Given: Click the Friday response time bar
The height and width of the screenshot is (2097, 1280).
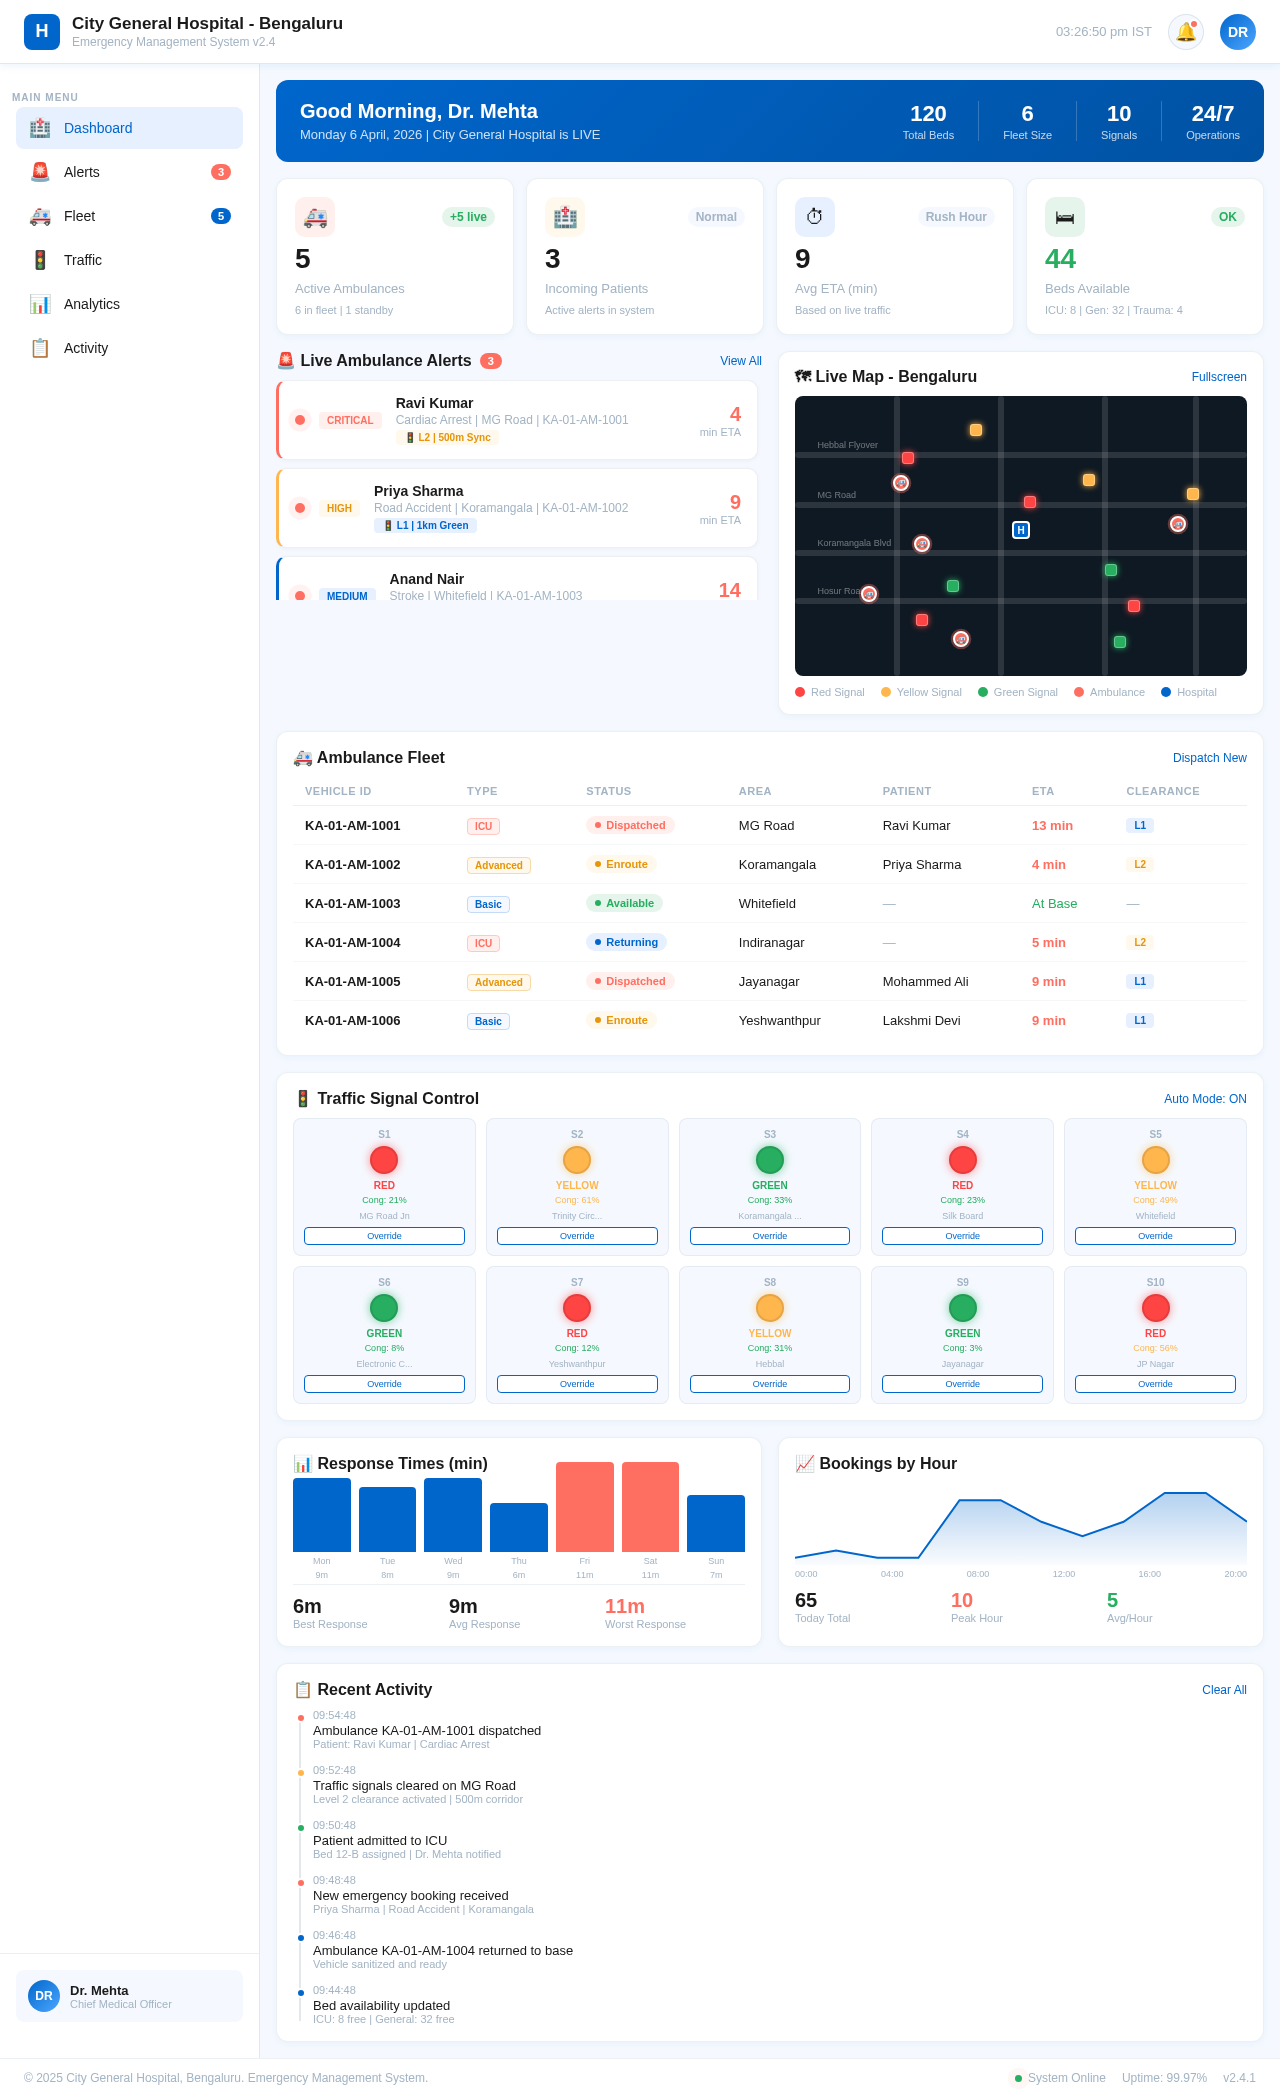Looking at the screenshot, I should [585, 1507].
